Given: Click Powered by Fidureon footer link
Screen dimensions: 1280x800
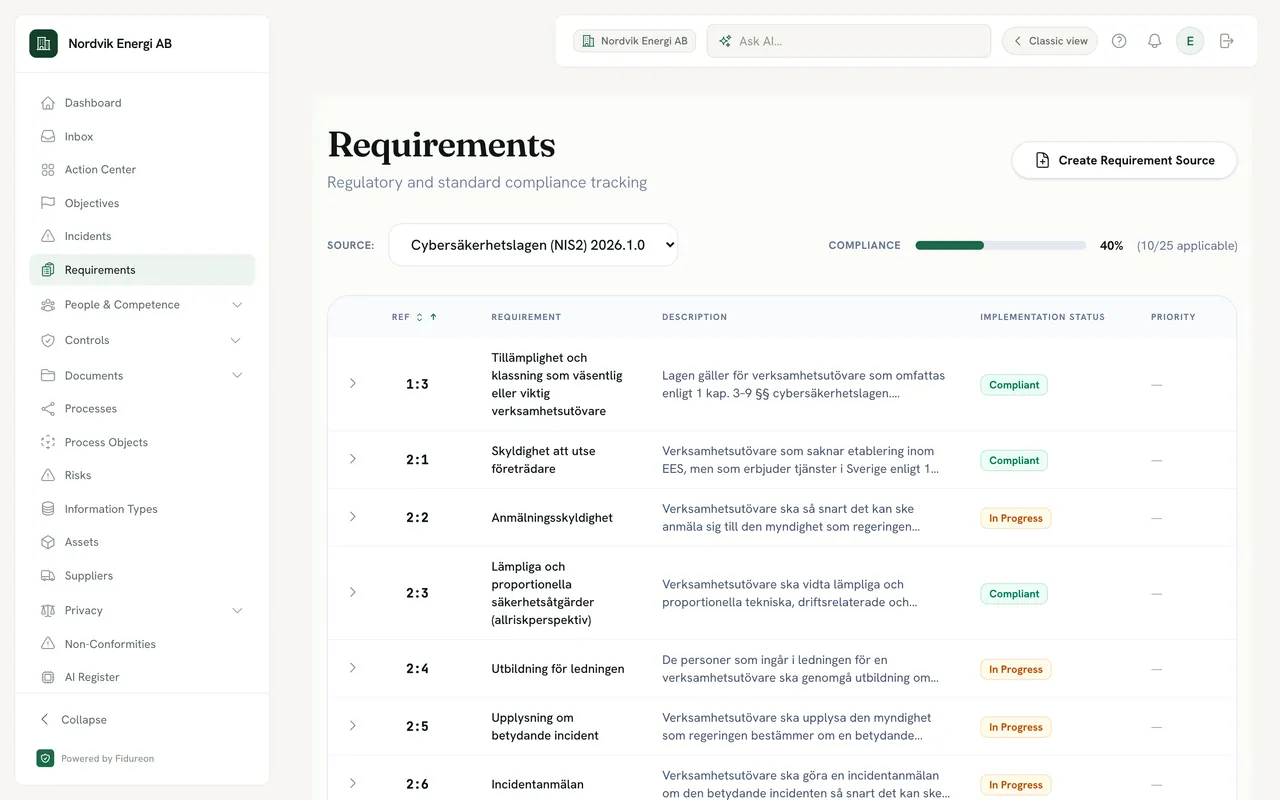Looking at the screenshot, I should 95,759.
